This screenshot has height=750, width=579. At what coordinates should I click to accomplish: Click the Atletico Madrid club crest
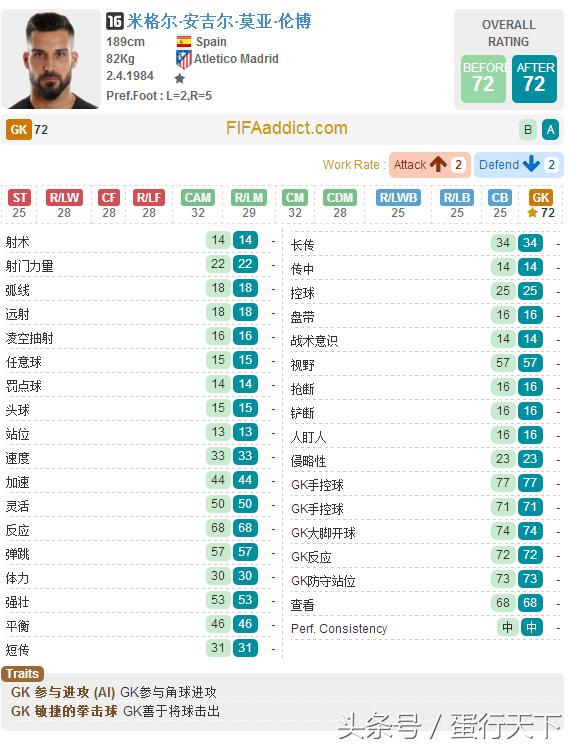(x=183, y=60)
